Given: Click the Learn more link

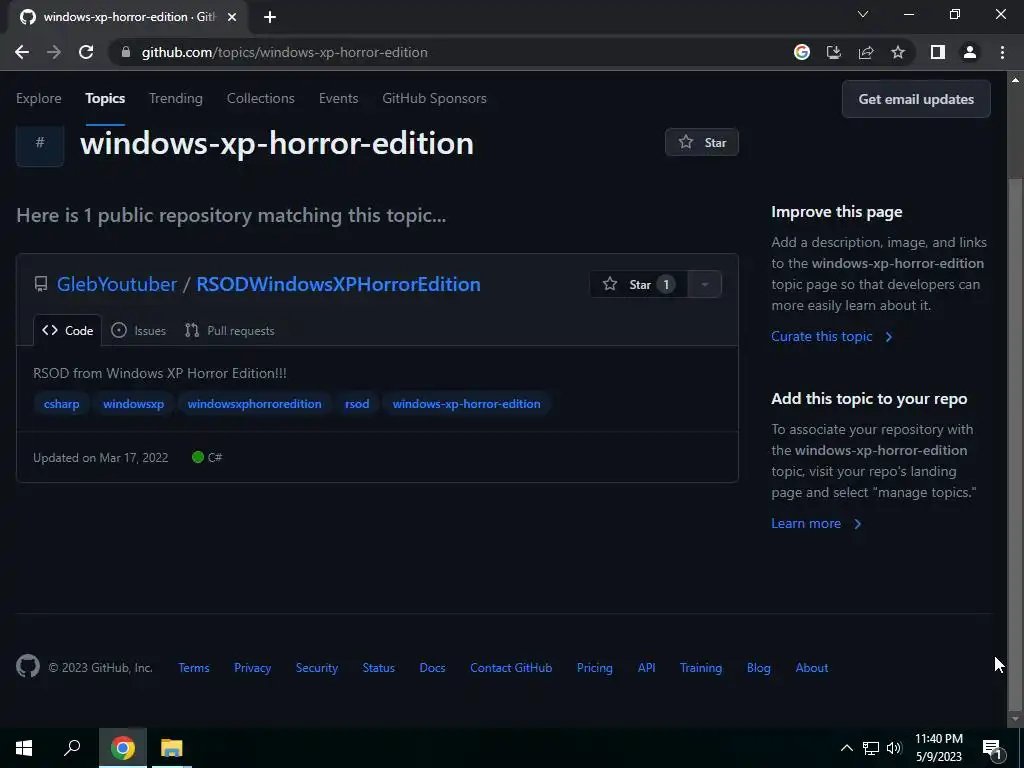Looking at the screenshot, I should pyautogui.click(x=816, y=523).
